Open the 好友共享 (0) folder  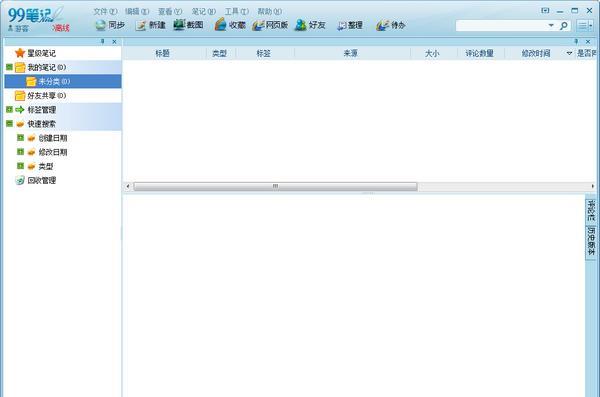[x=47, y=96]
